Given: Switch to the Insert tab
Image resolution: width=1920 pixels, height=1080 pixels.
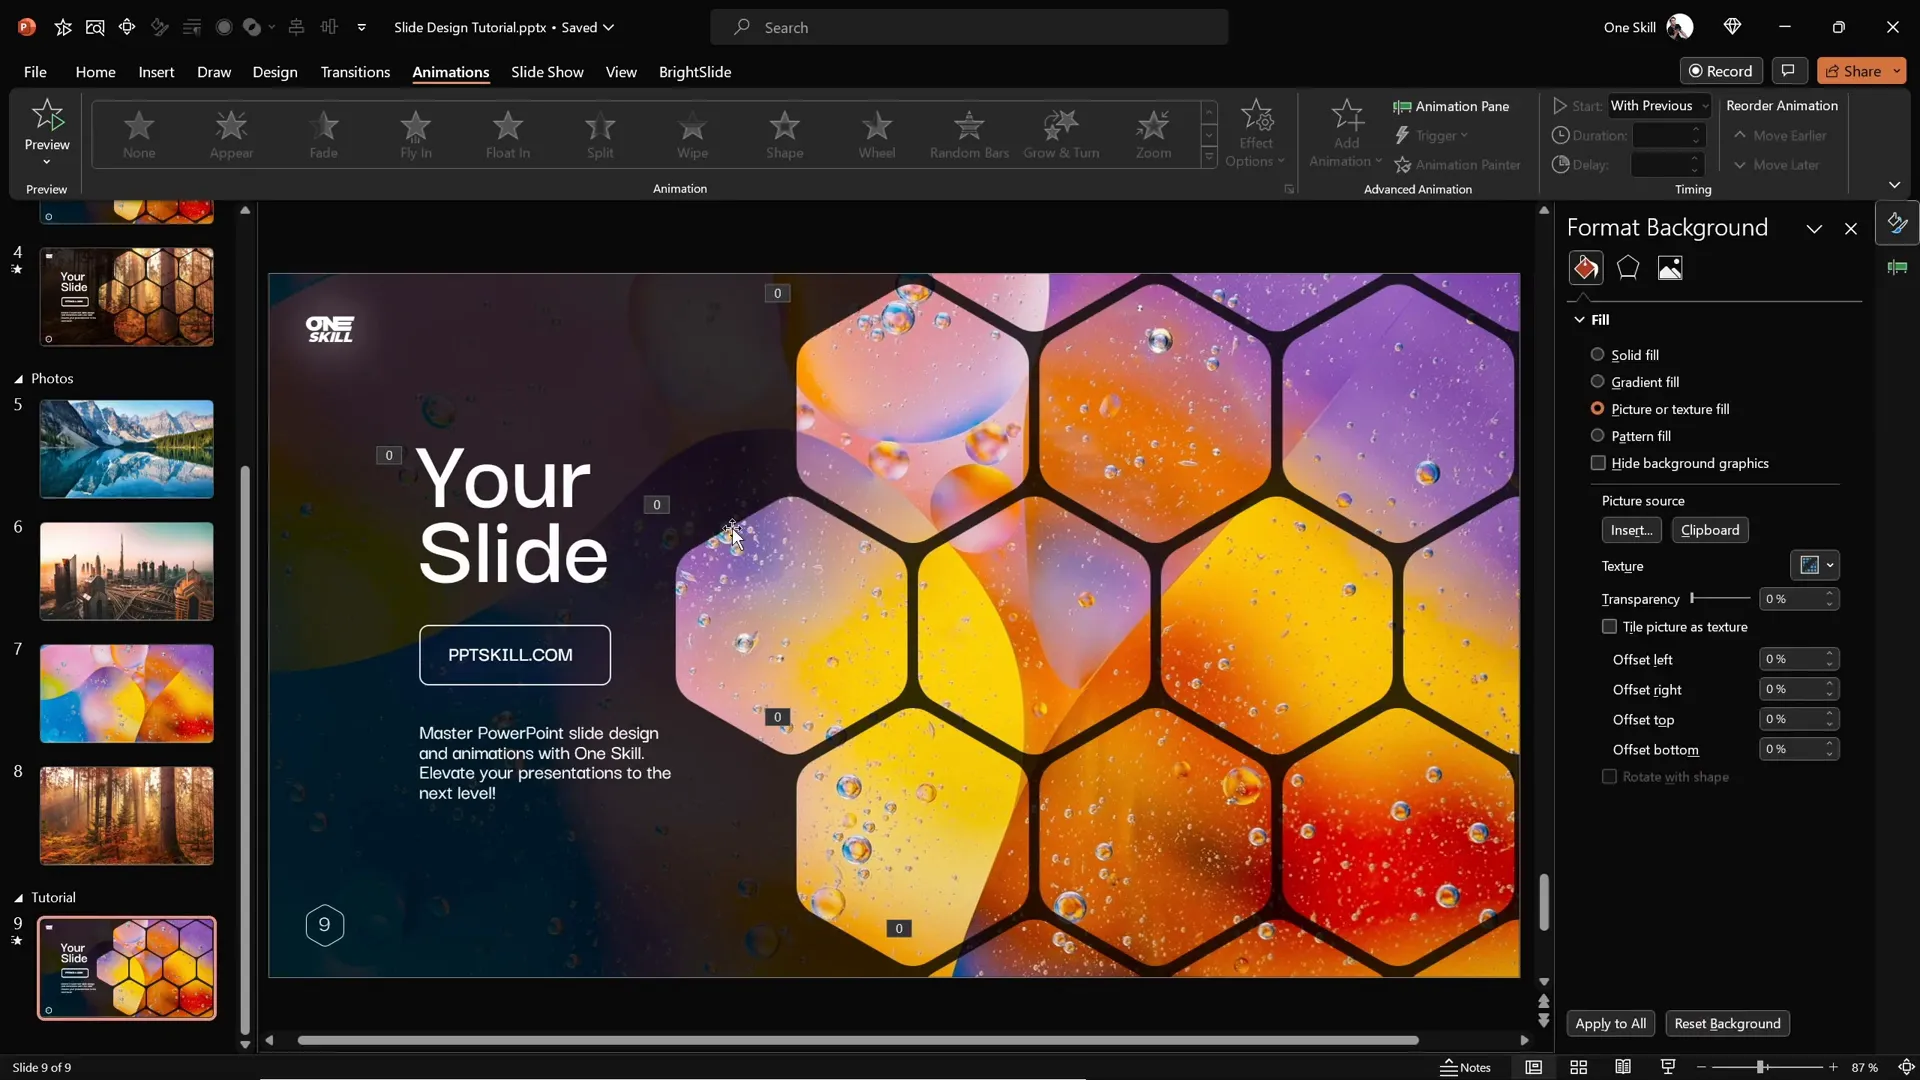Looking at the screenshot, I should click(x=156, y=72).
